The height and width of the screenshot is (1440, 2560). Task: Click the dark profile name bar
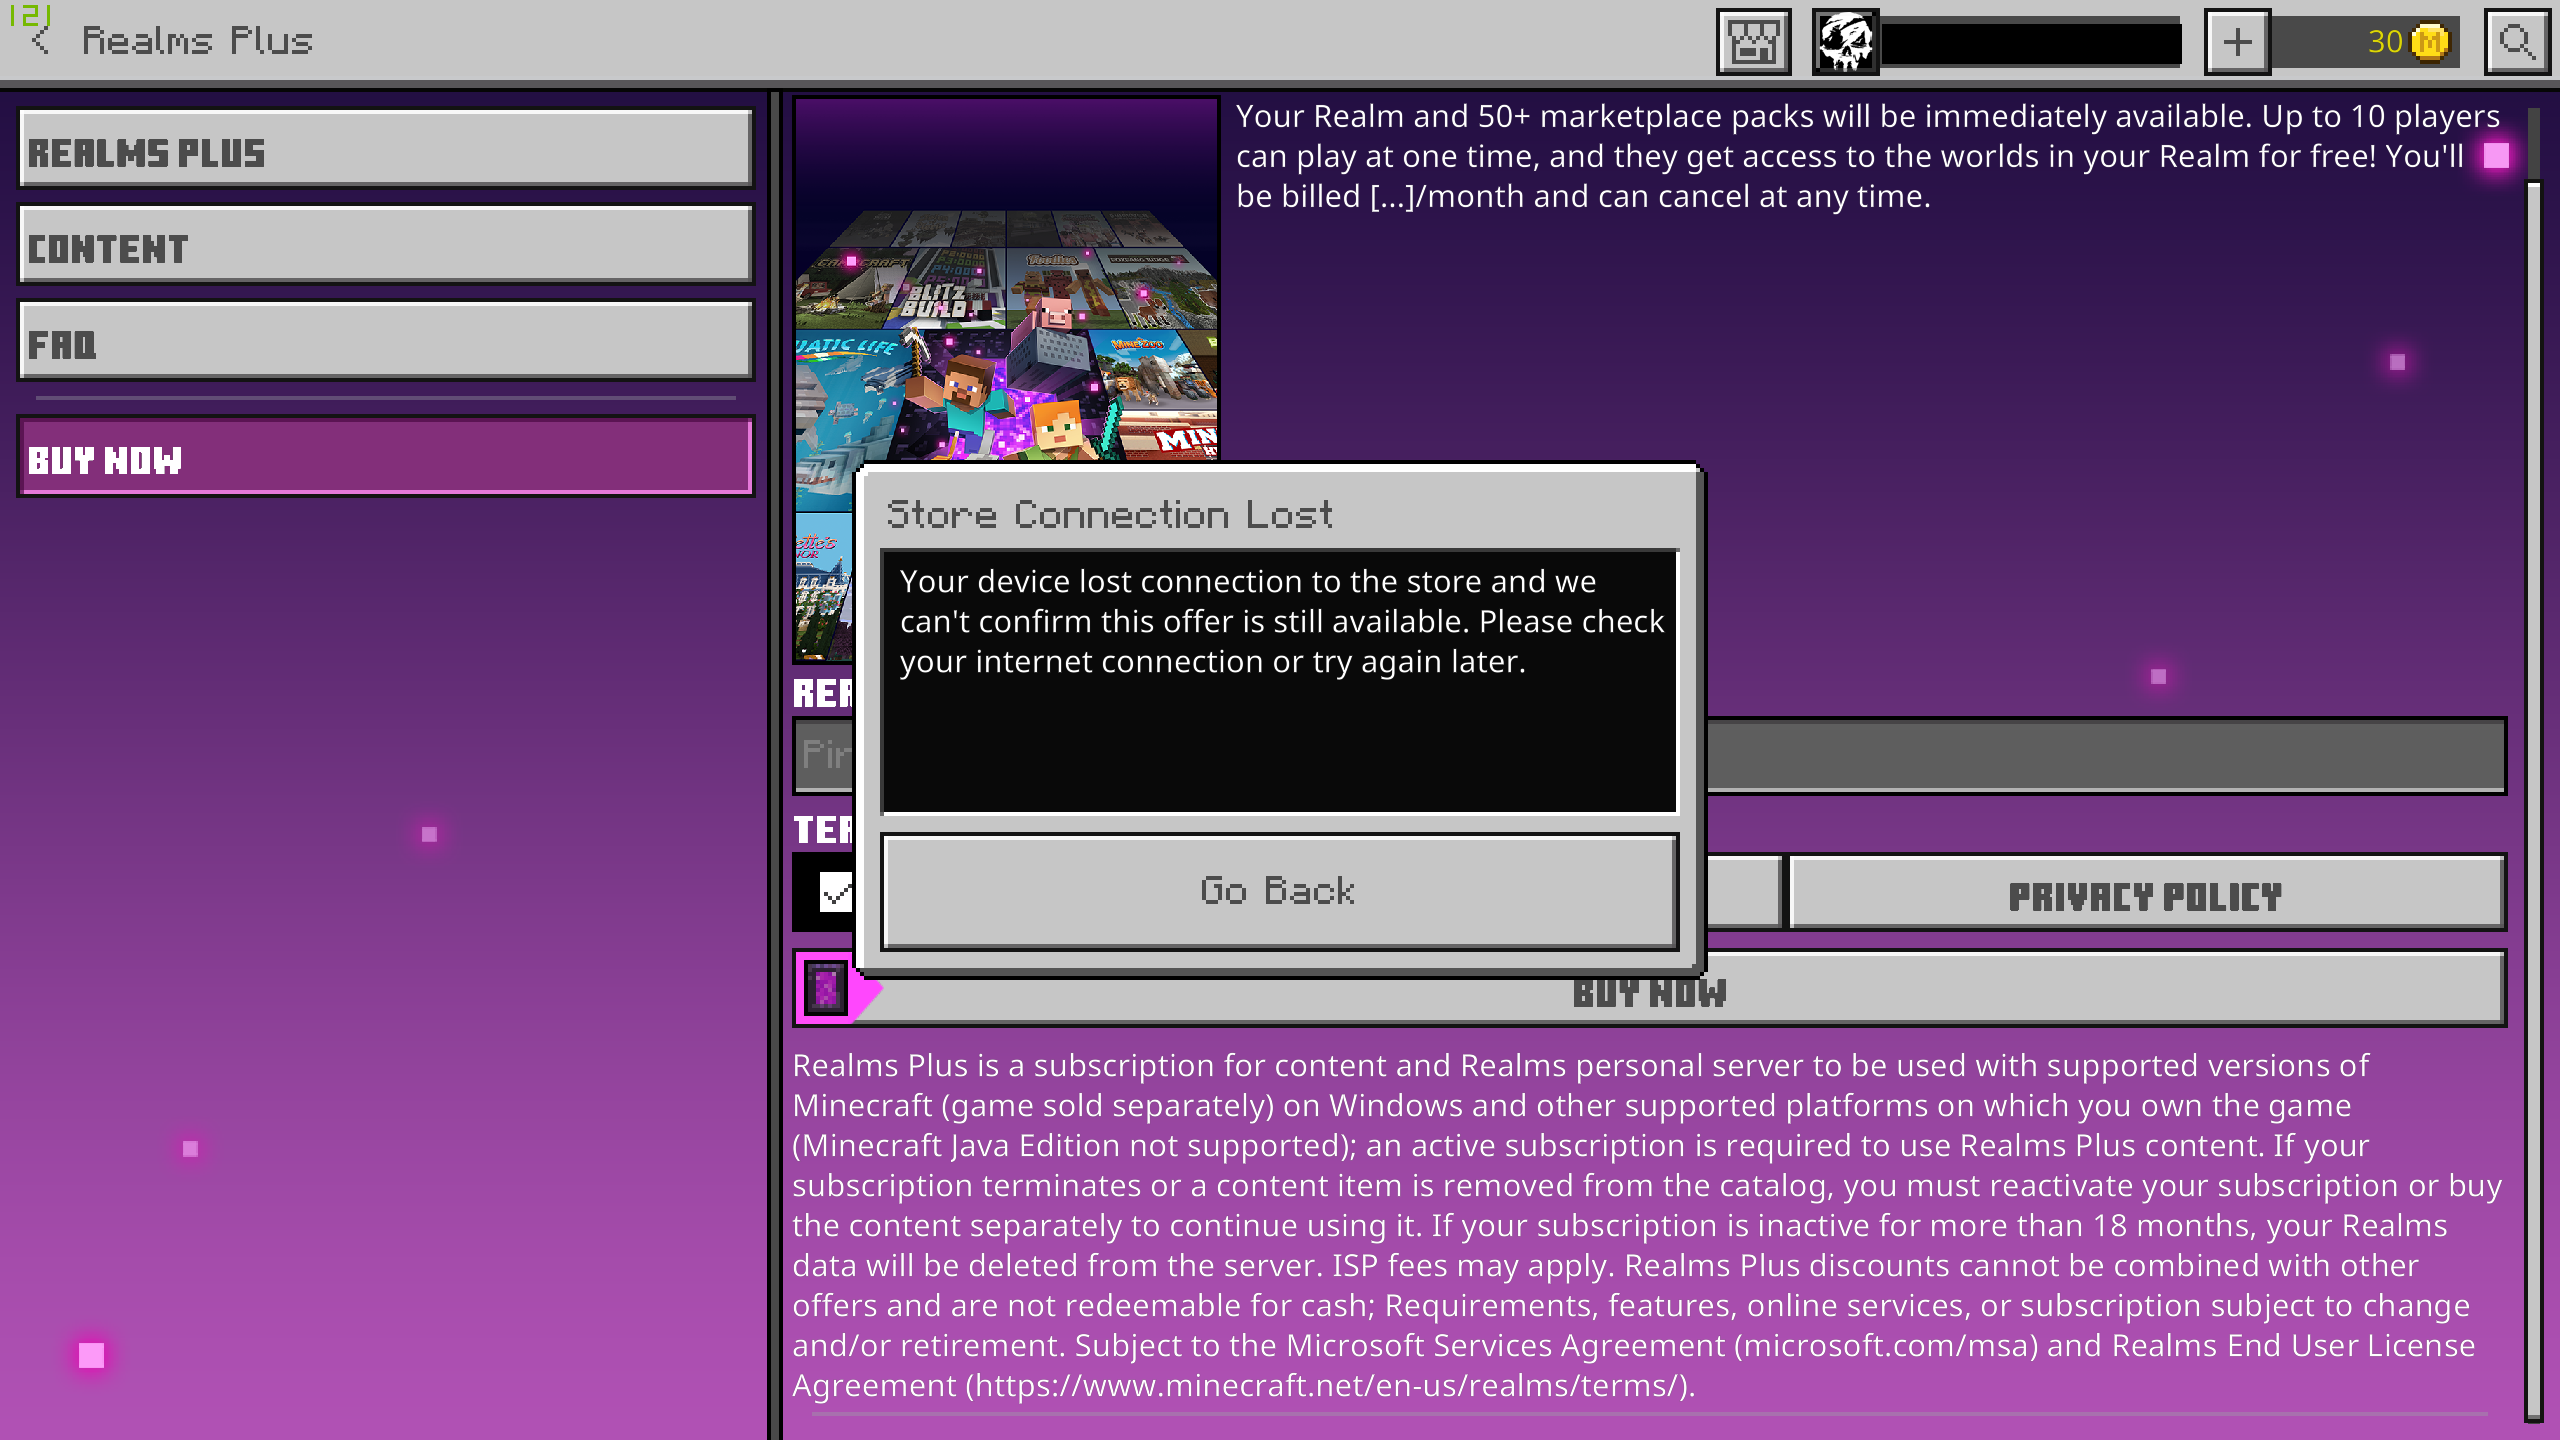pos(2030,42)
